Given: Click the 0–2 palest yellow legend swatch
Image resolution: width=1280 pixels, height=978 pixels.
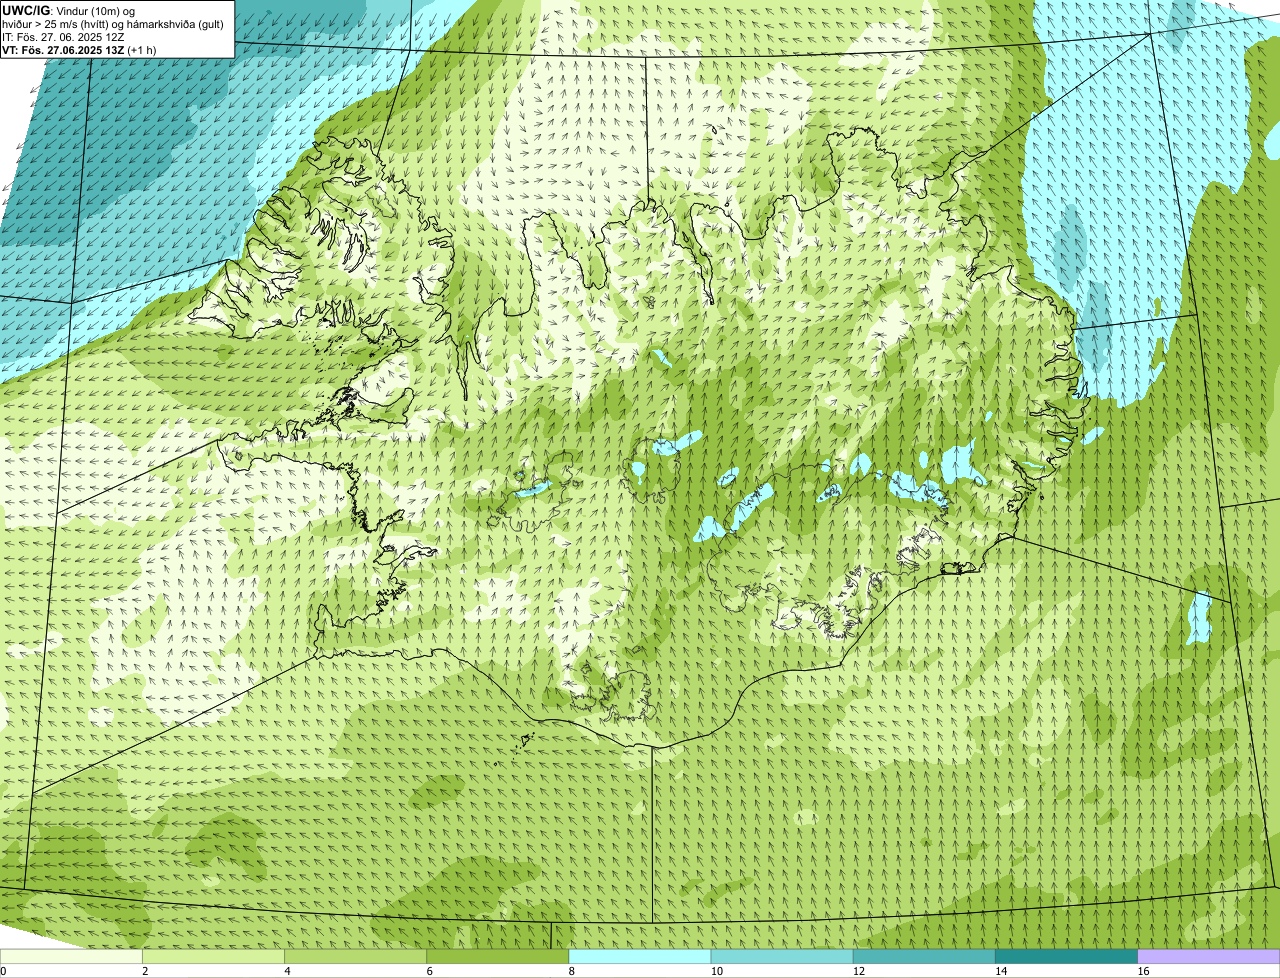Looking at the screenshot, I should pos(71,956).
